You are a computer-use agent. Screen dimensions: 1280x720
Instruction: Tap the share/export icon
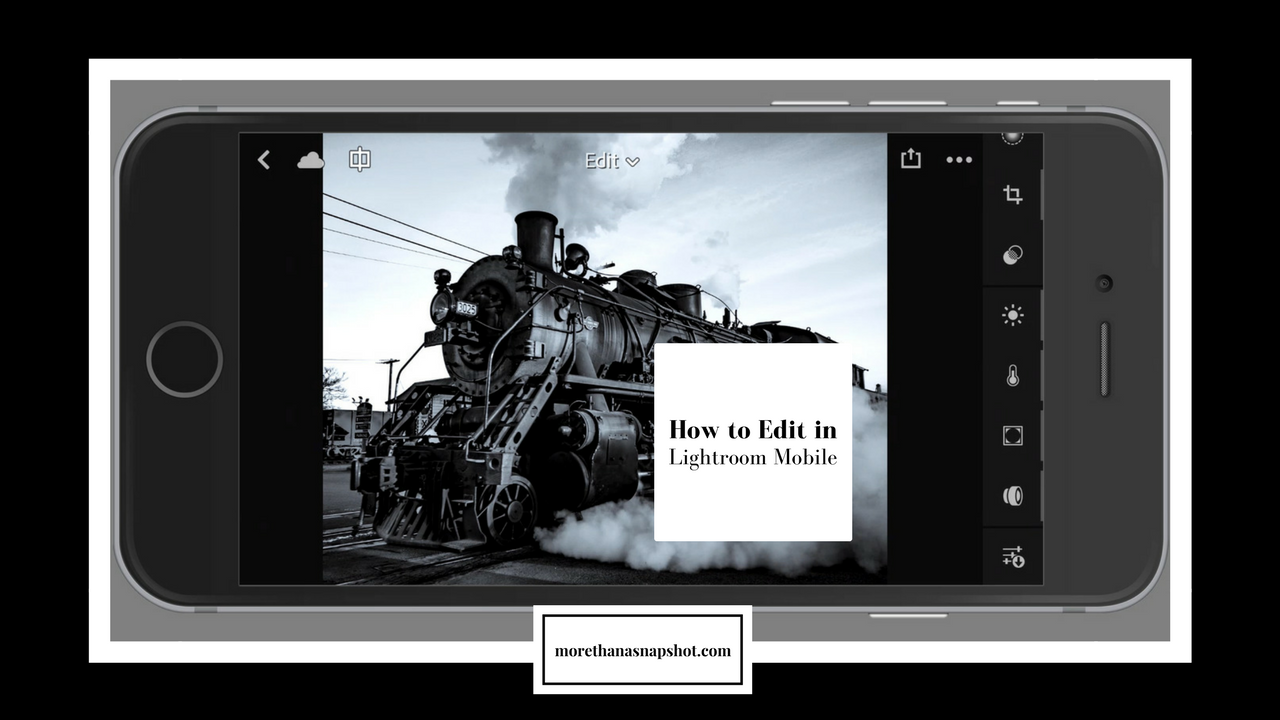pyautogui.click(x=910, y=158)
